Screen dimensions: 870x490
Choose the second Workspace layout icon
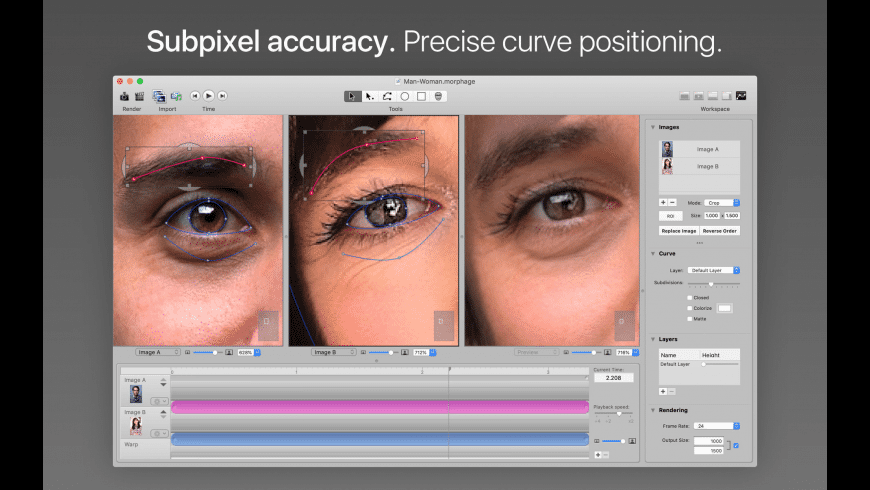point(699,96)
